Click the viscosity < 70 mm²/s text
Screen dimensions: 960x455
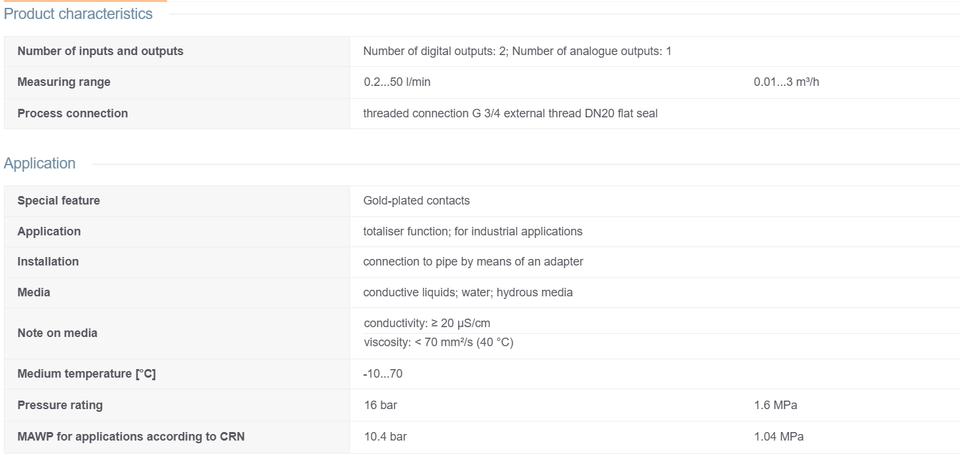point(438,342)
